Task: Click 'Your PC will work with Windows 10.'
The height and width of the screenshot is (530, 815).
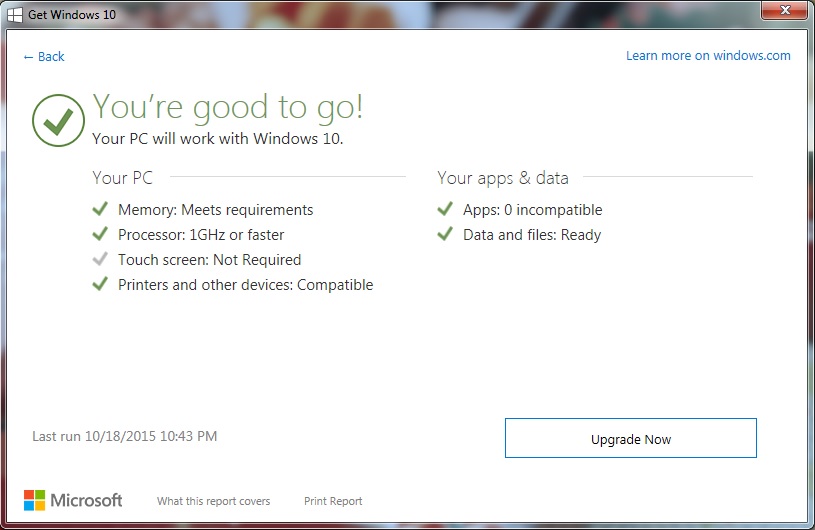Action: click(218, 139)
